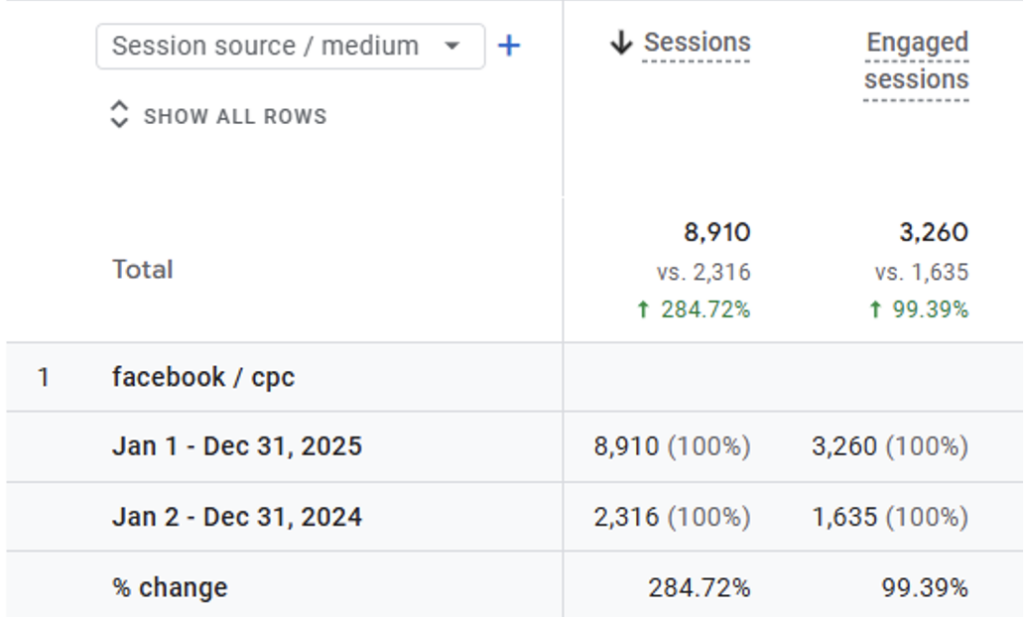Add a secondary dimension with the plus icon
The image size is (1024, 617).
(x=509, y=46)
